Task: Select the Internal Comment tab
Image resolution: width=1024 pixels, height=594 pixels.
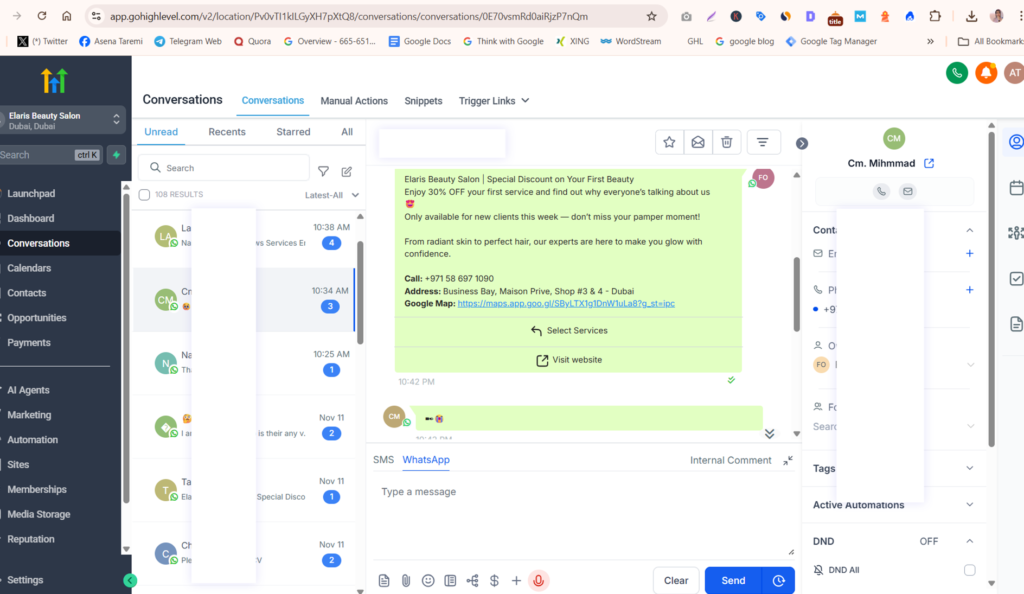Action: click(x=730, y=460)
